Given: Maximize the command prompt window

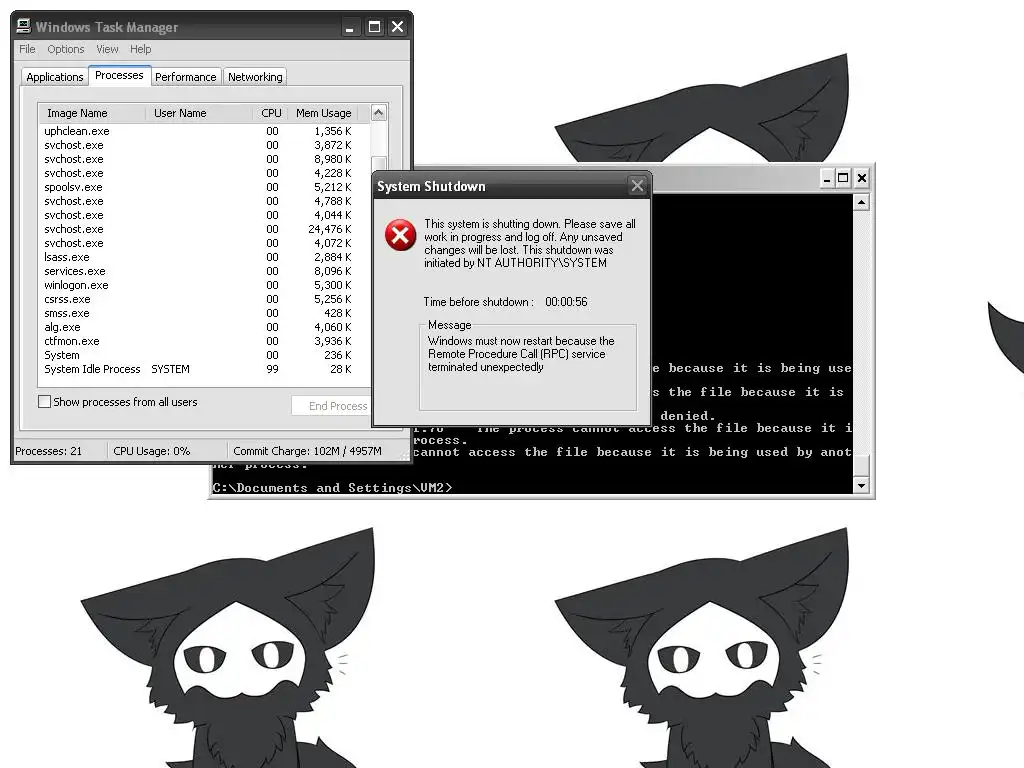Looking at the screenshot, I should click(x=843, y=178).
